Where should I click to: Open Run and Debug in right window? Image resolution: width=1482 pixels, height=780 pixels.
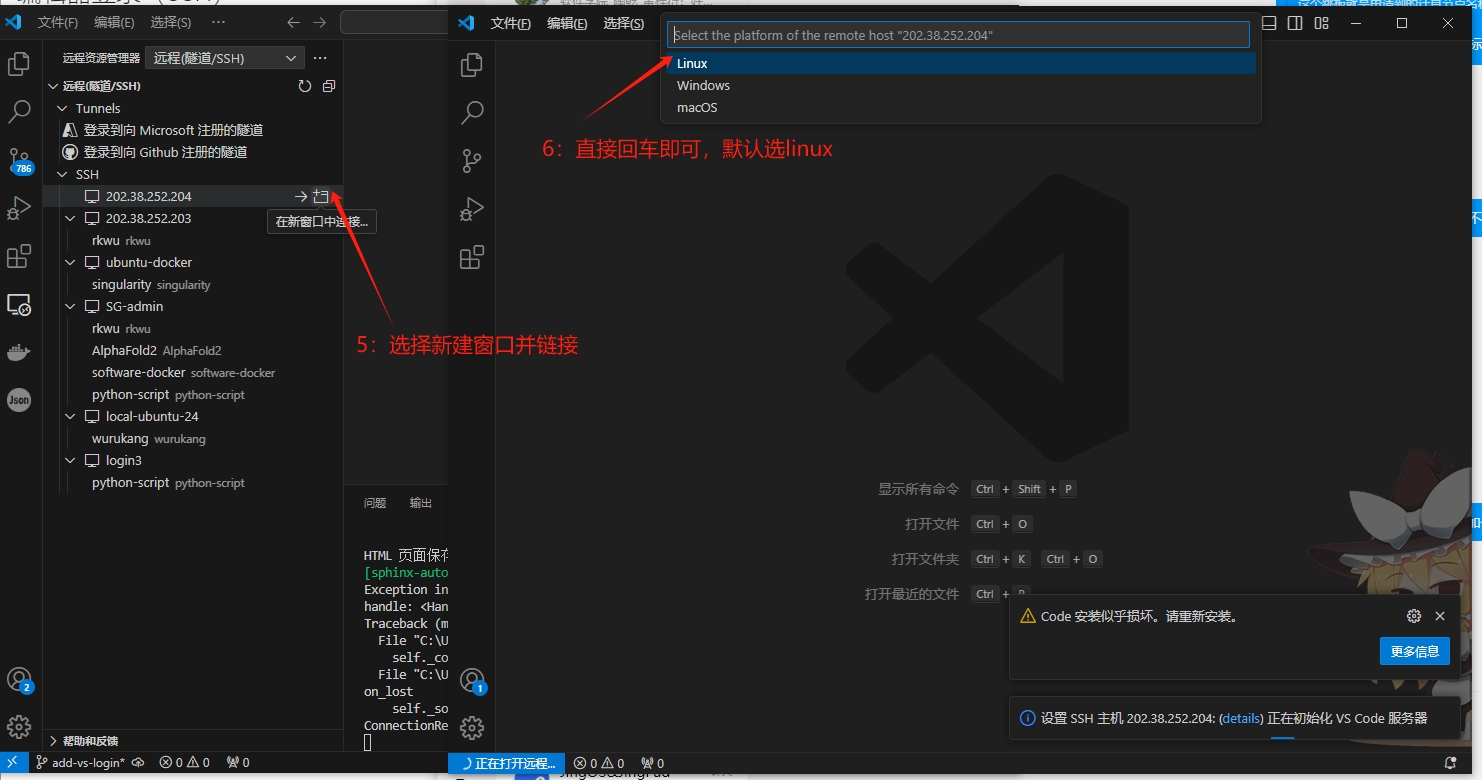coord(472,209)
